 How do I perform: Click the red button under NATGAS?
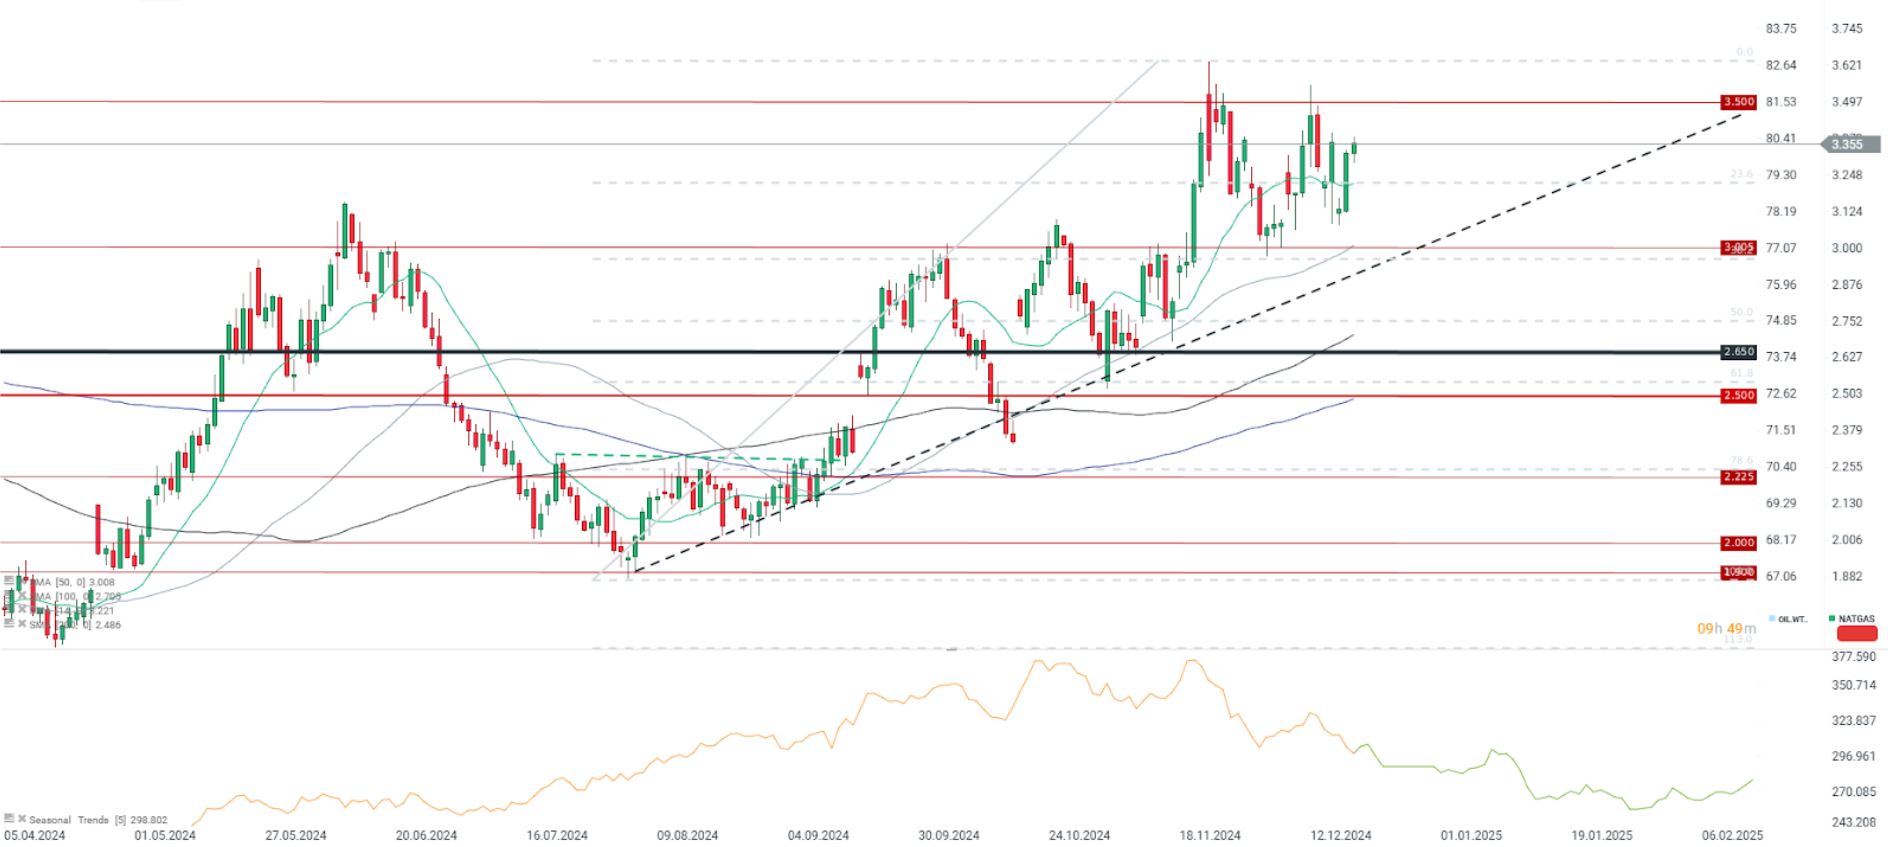1857,633
